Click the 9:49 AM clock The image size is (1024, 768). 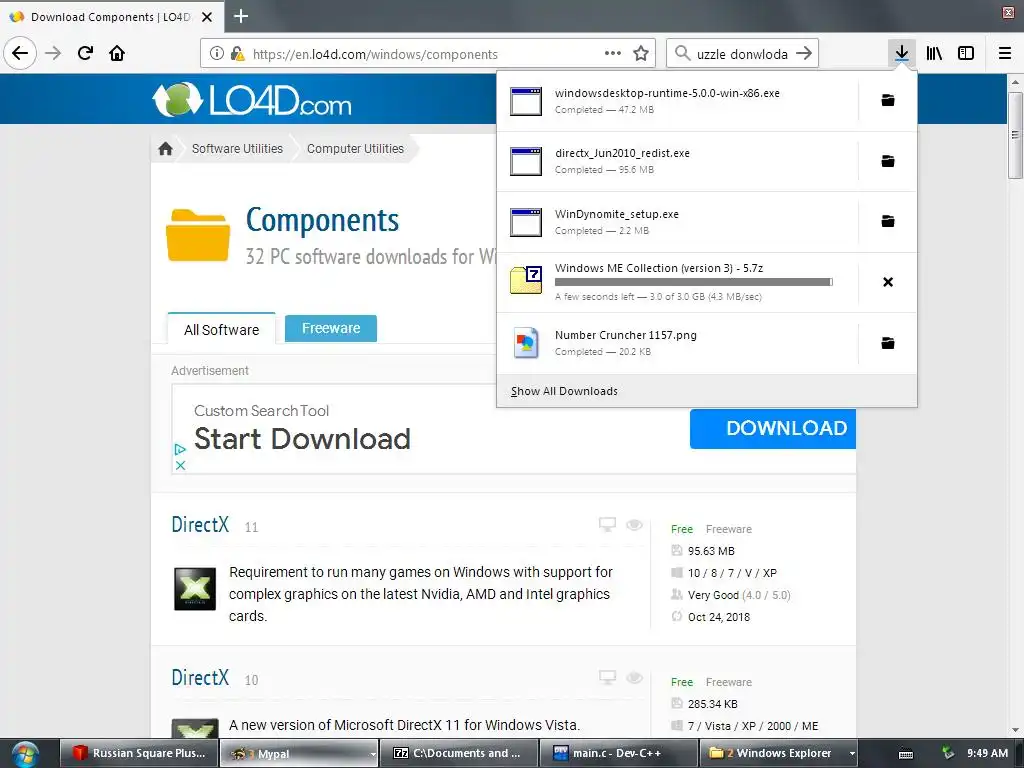pyautogui.click(x=987, y=753)
